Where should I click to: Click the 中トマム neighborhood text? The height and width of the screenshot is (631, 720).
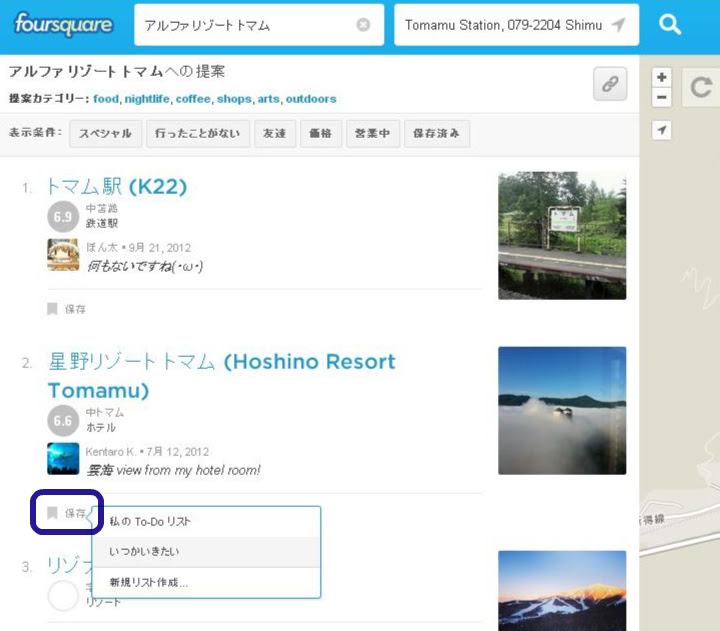[105, 412]
